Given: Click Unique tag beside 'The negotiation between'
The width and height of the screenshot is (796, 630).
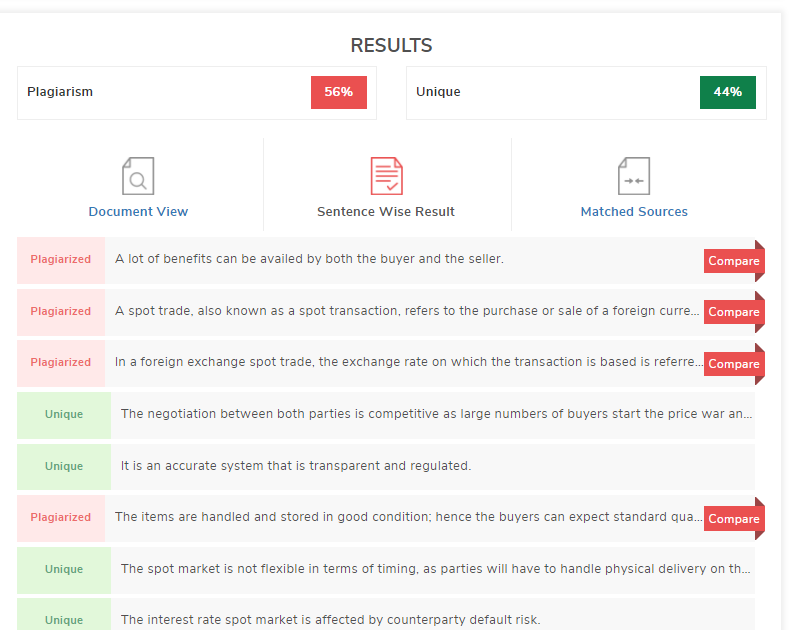Looking at the screenshot, I should pyautogui.click(x=64, y=415).
